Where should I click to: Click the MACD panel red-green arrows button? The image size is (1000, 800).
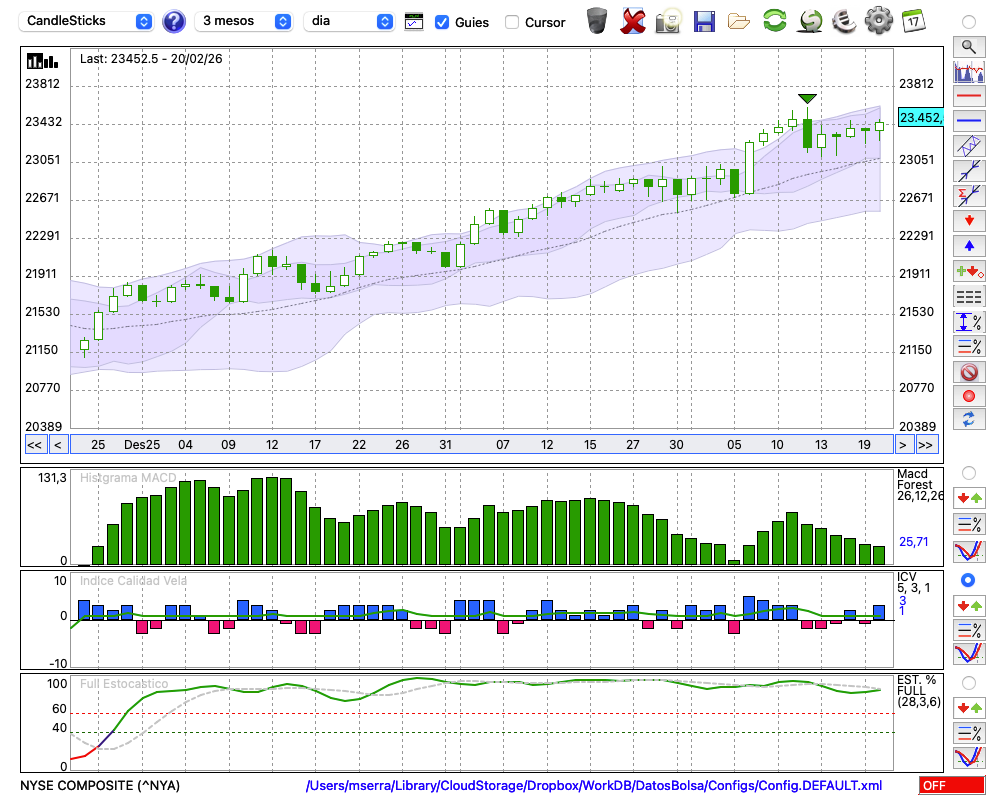969,498
